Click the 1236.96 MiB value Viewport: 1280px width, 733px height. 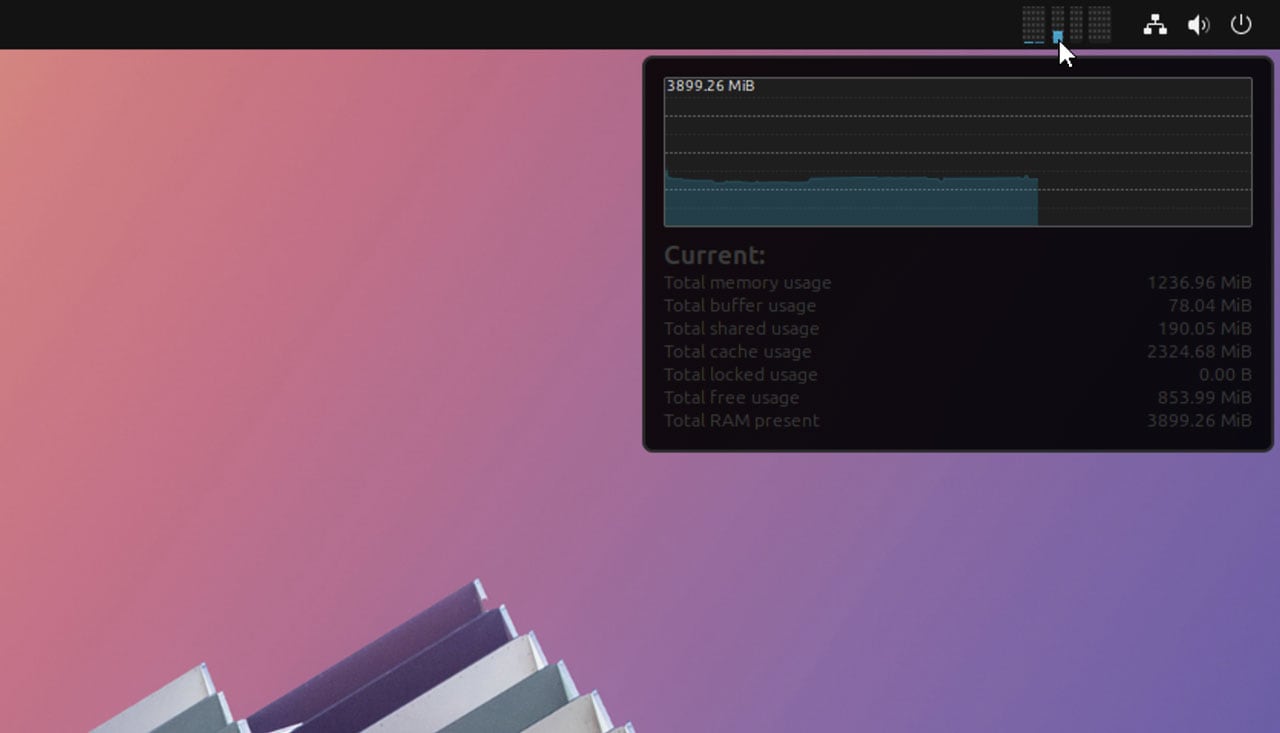pos(1199,283)
